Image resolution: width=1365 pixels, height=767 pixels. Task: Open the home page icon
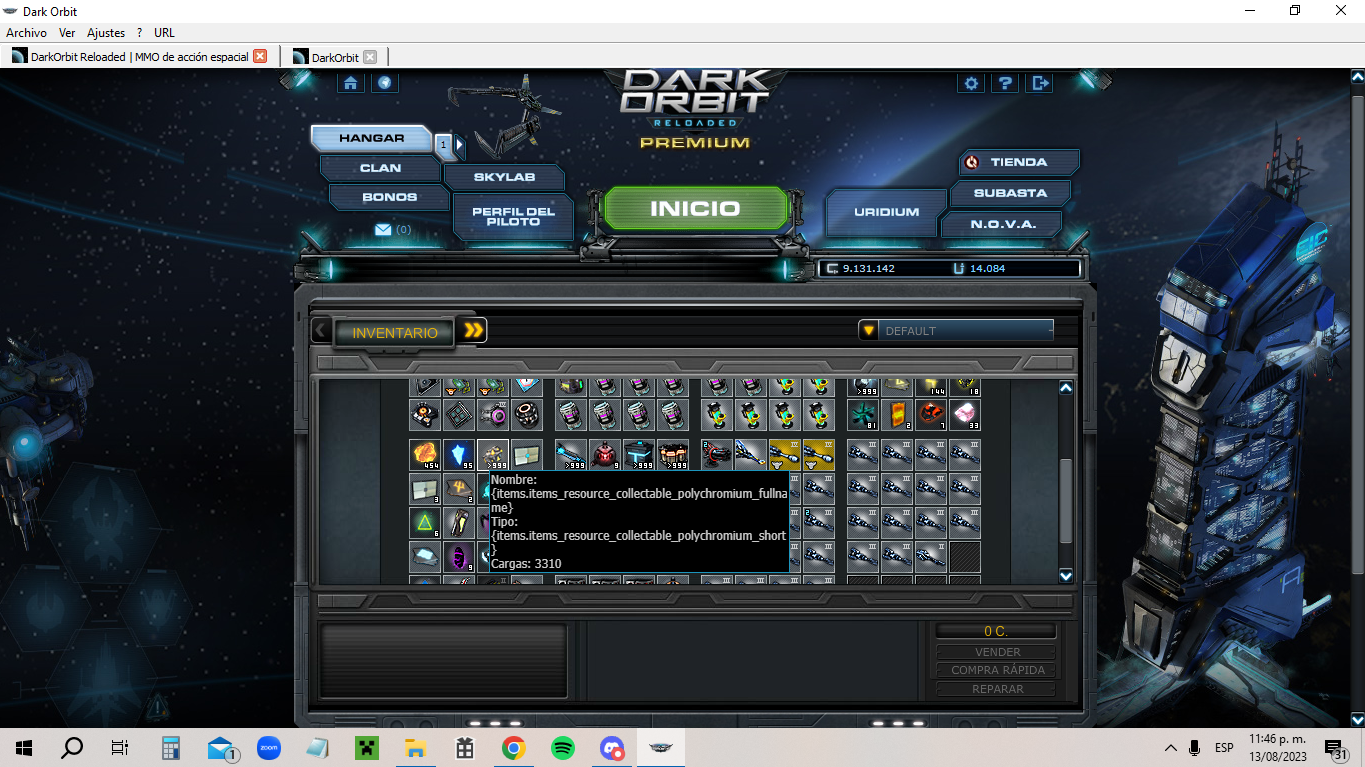(350, 83)
